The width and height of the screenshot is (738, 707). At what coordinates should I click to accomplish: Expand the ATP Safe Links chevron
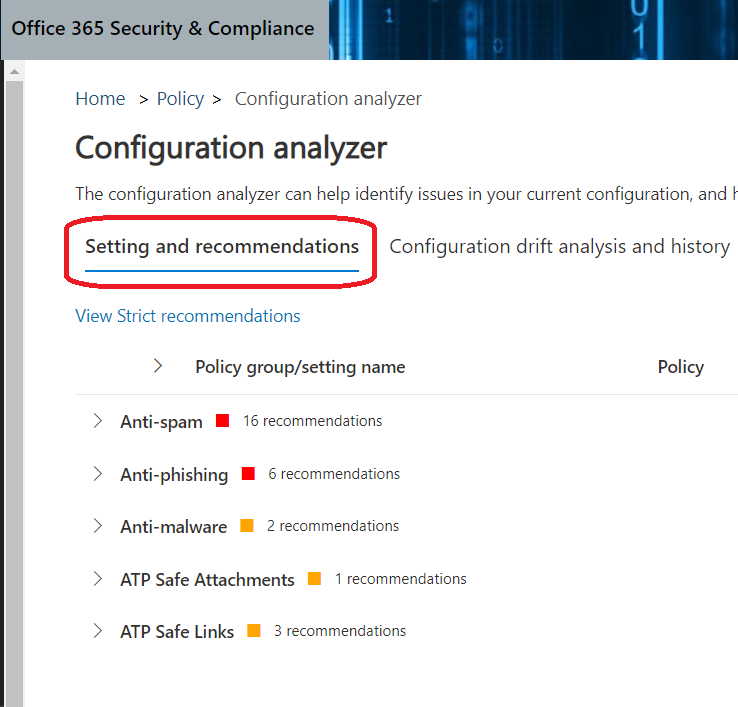[x=97, y=631]
